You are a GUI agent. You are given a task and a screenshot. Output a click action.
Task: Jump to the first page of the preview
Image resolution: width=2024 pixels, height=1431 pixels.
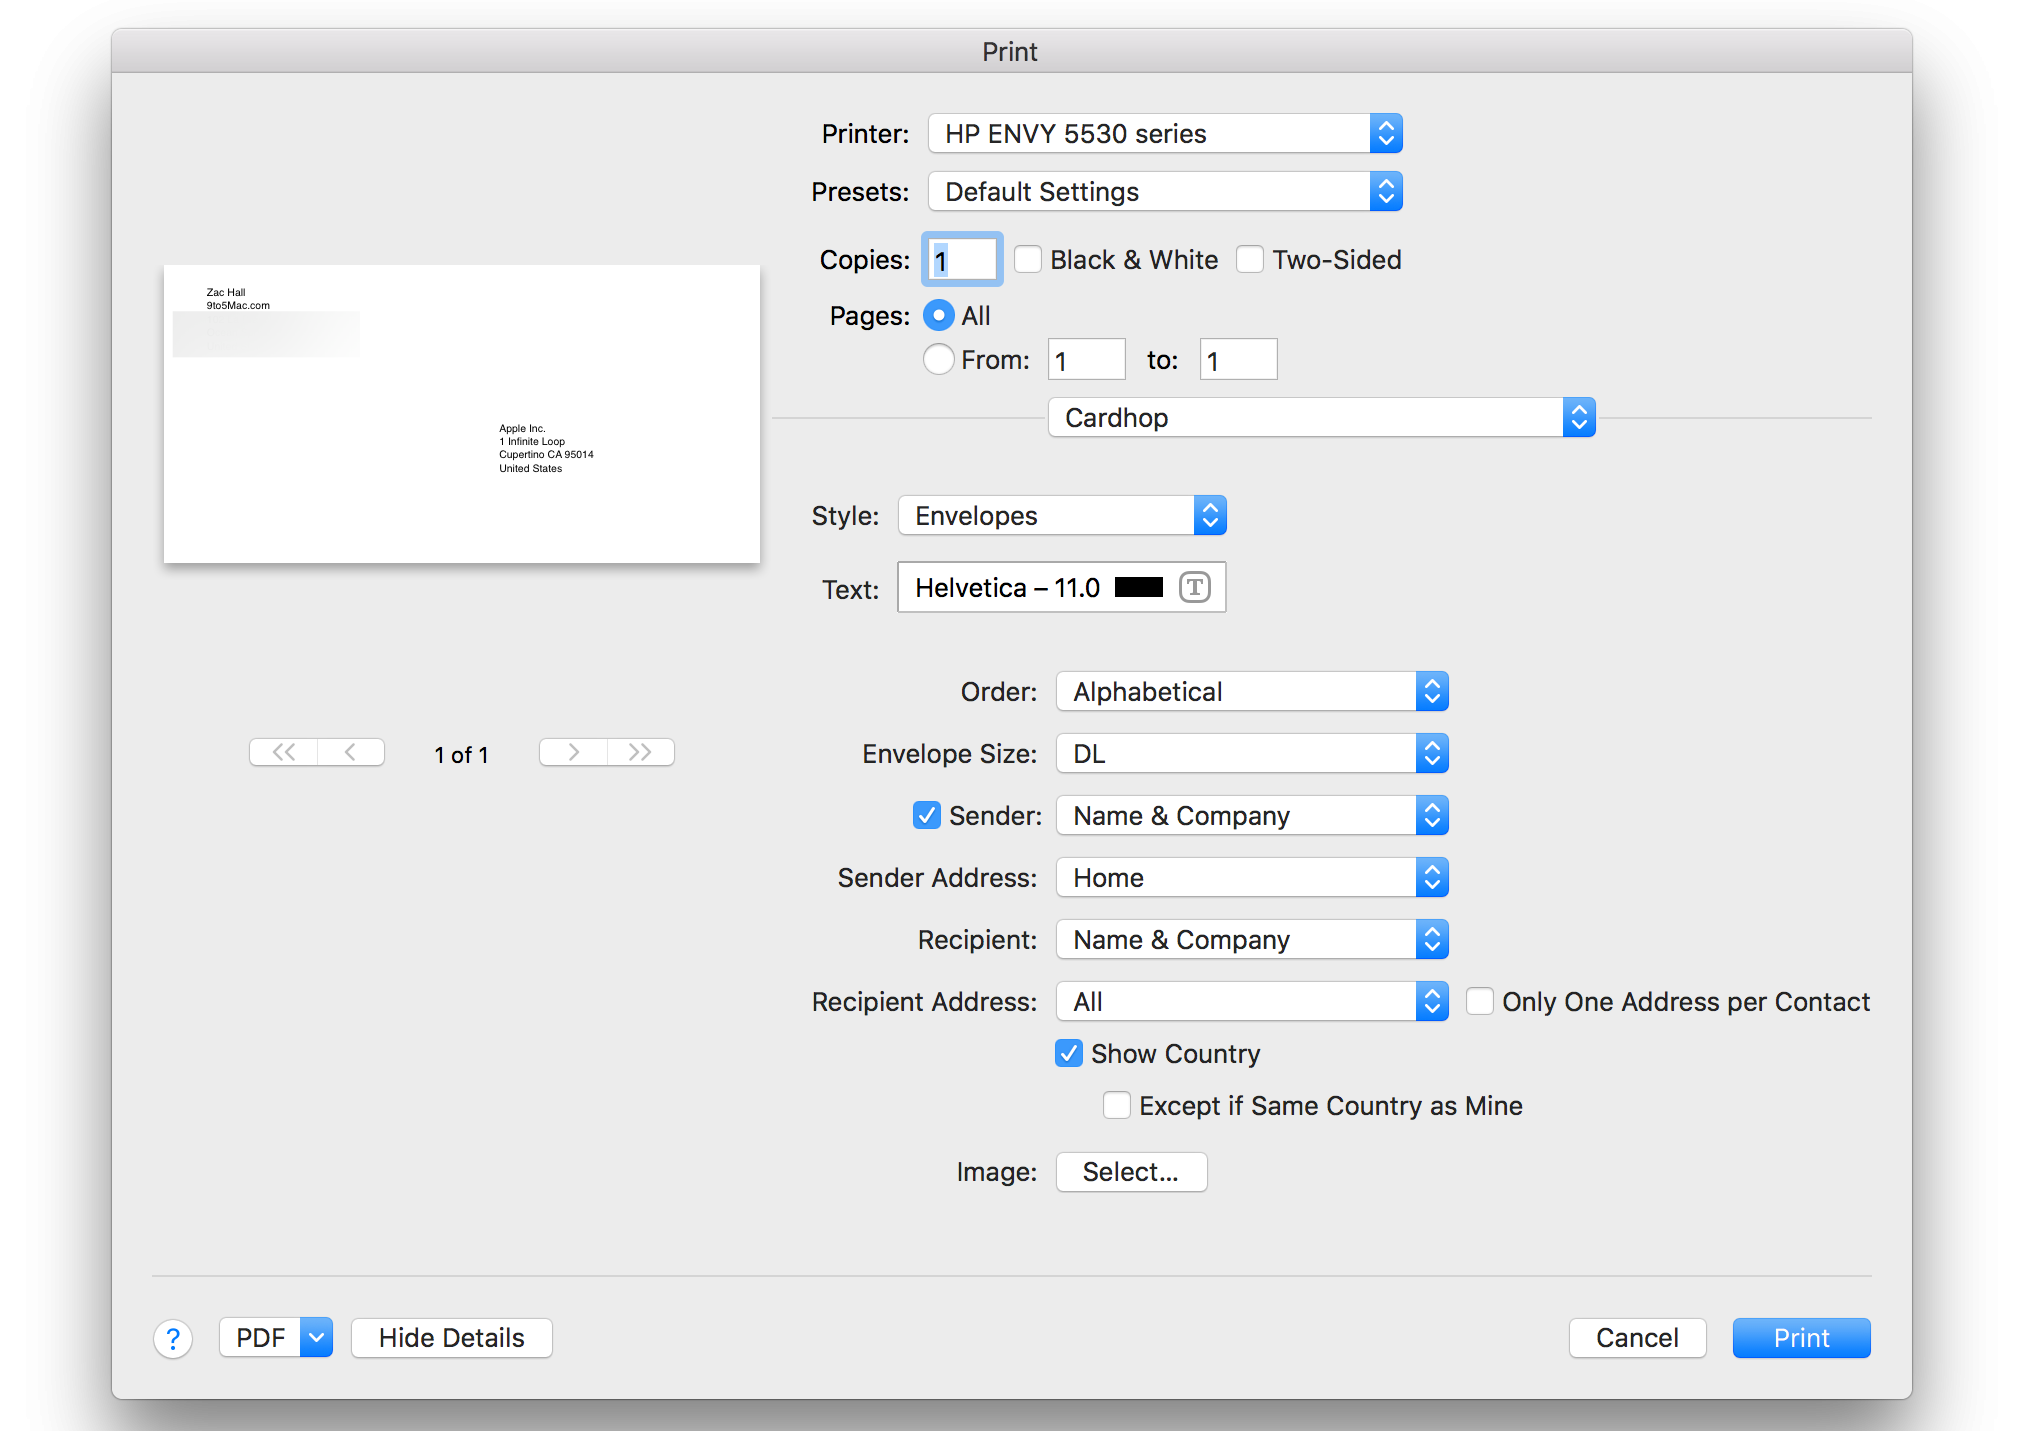coord(283,752)
